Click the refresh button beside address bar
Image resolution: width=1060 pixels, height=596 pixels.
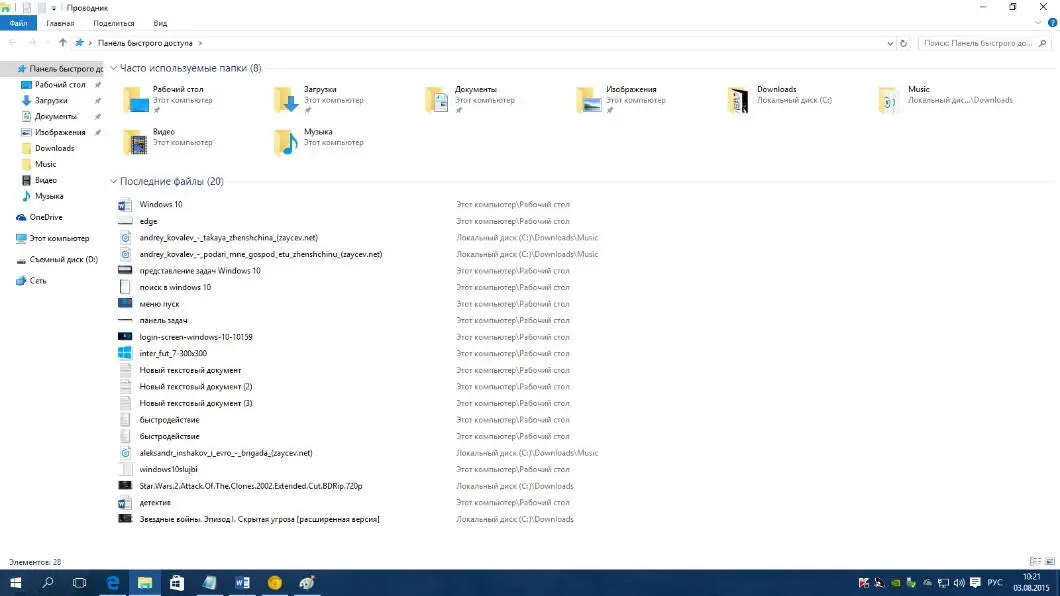coord(904,43)
